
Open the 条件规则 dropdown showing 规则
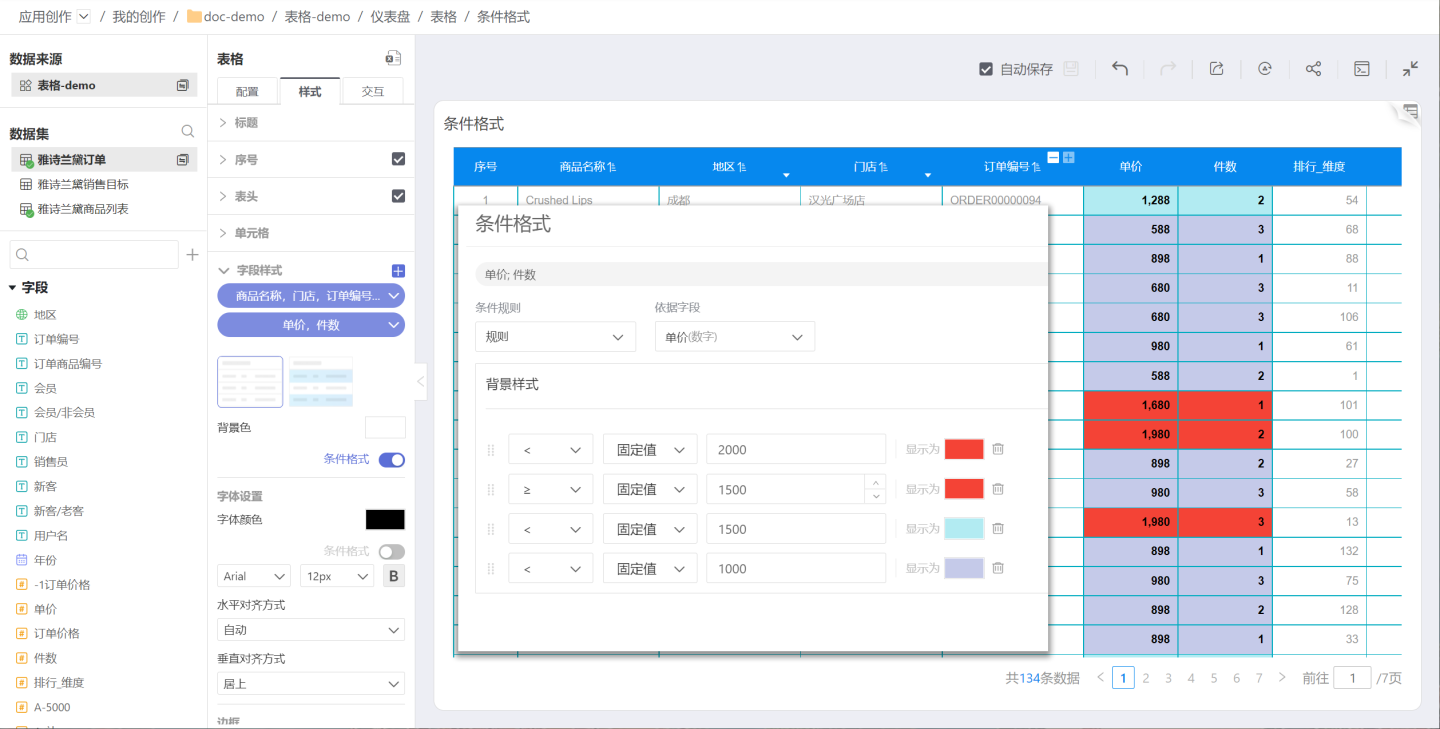coord(555,337)
